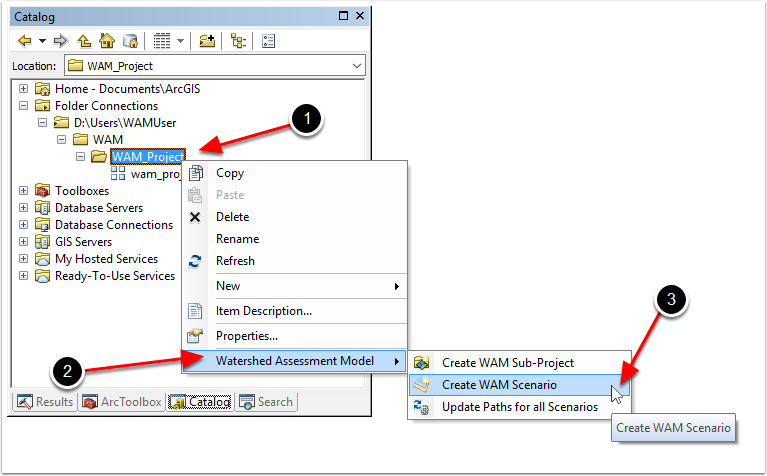The height and width of the screenshot is (476, 767).
Task: Select My Hosted Services in the tree
Action: coord(106,259)
